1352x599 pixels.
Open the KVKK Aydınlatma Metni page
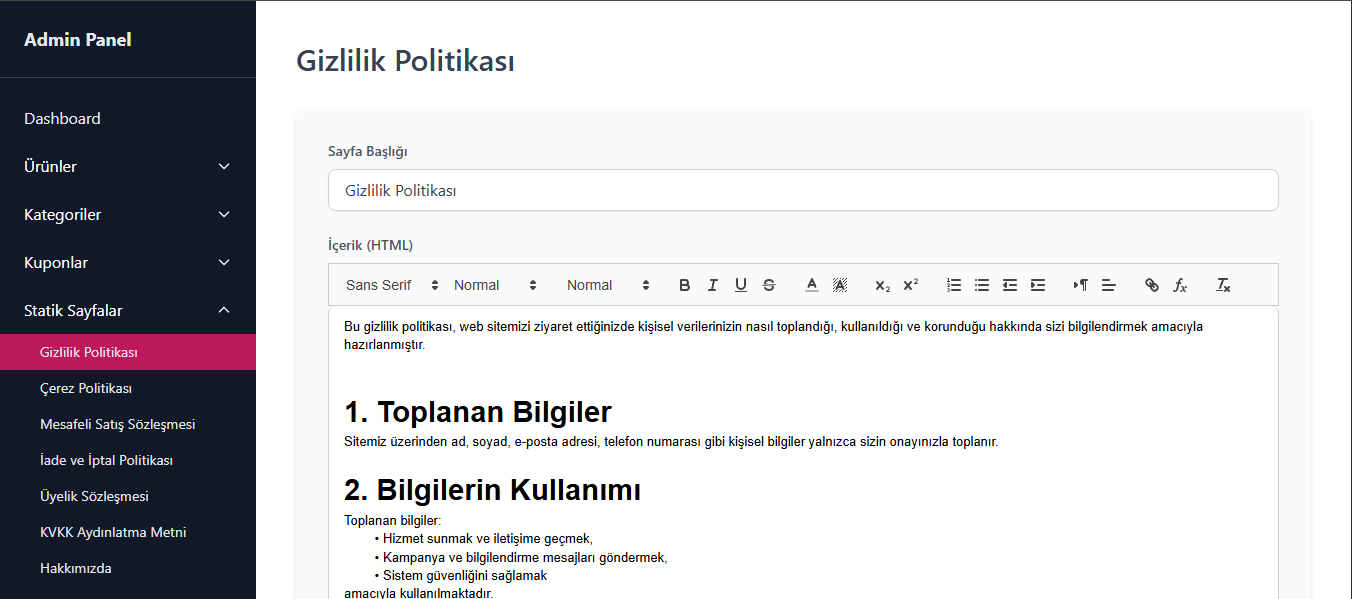(113, 531)
